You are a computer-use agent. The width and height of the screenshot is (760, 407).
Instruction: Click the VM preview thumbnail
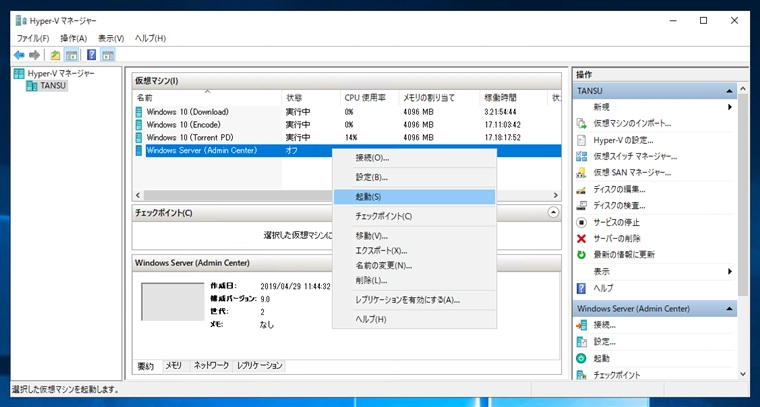tap(173, 302)
